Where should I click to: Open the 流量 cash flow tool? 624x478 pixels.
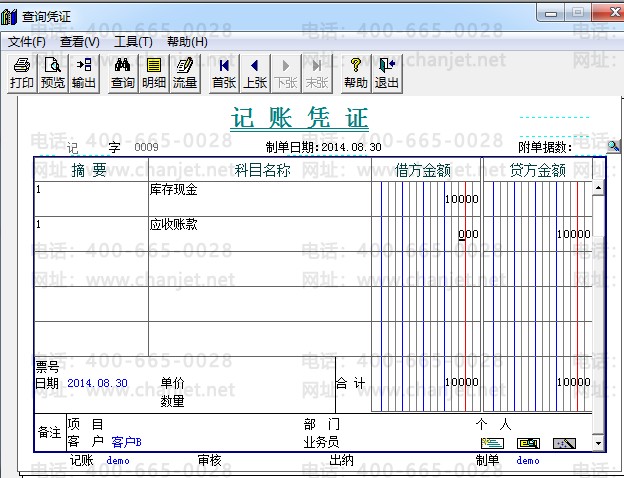tap(185, 73)
